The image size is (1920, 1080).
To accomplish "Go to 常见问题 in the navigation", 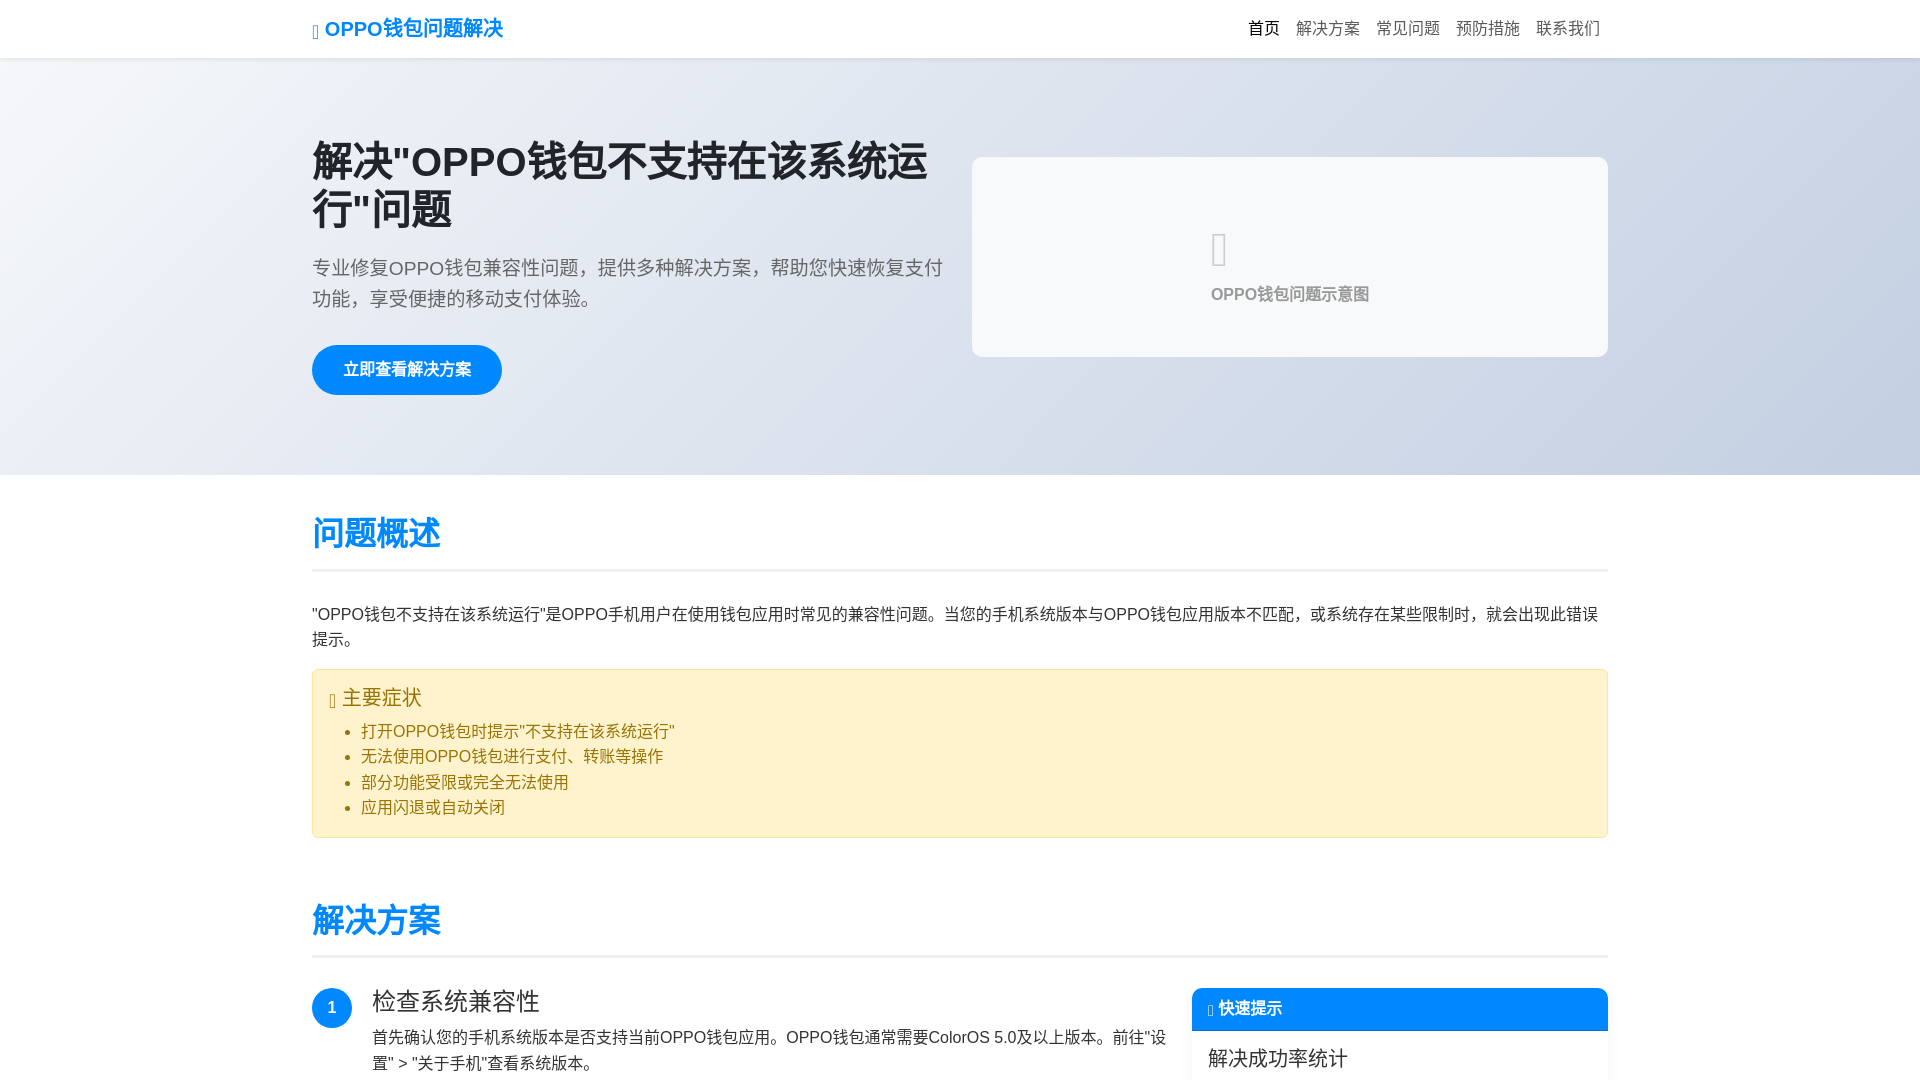I will 1408,29.
